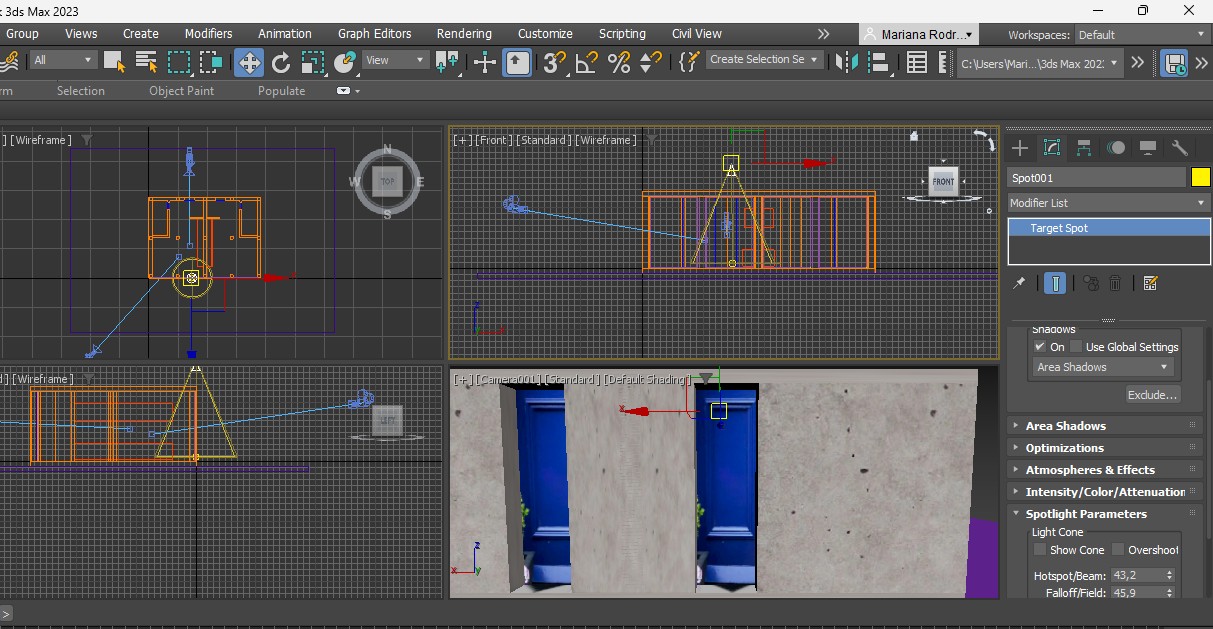Viewport: 1213px width, 629px height.
Task: Click the Exclude... button
Action: point(1152,395)
